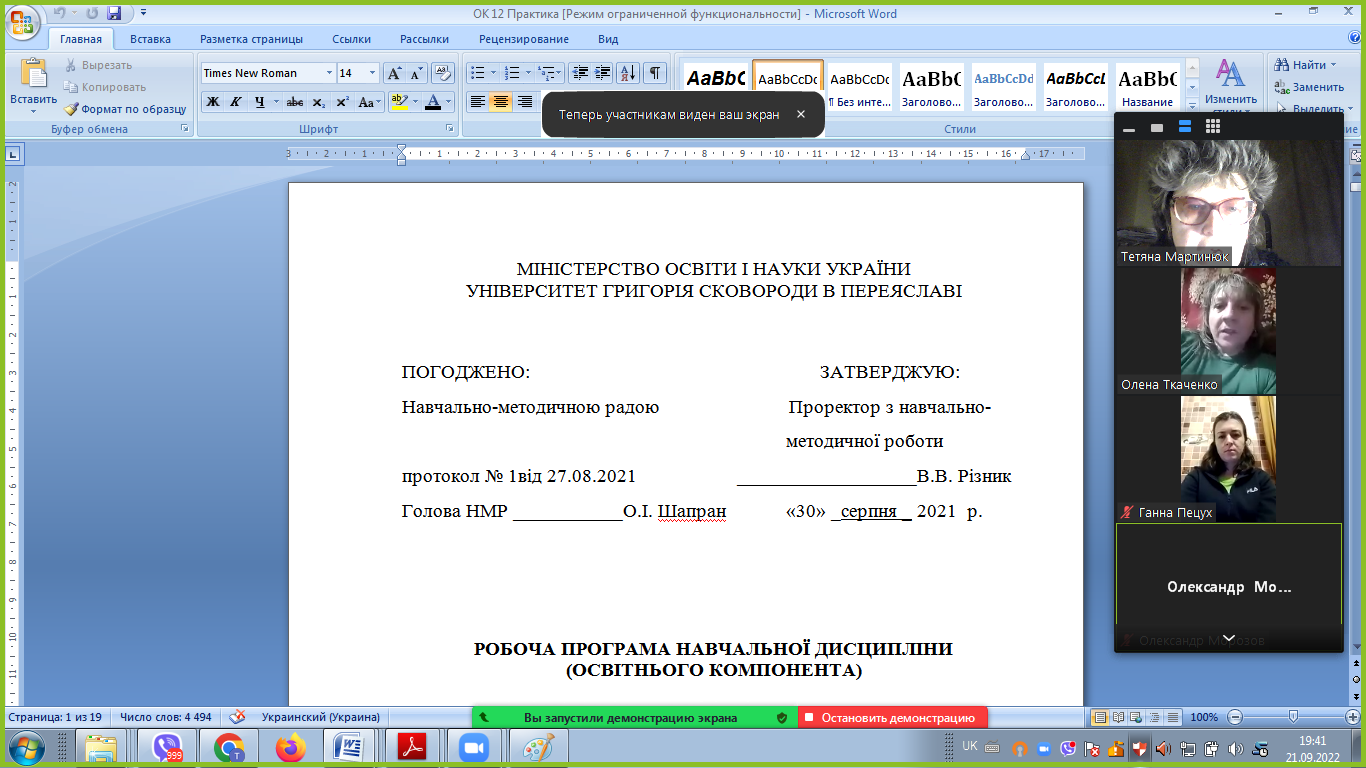
Task: Click the Strikethrough abc icon
Action: [x=294, y=102]
